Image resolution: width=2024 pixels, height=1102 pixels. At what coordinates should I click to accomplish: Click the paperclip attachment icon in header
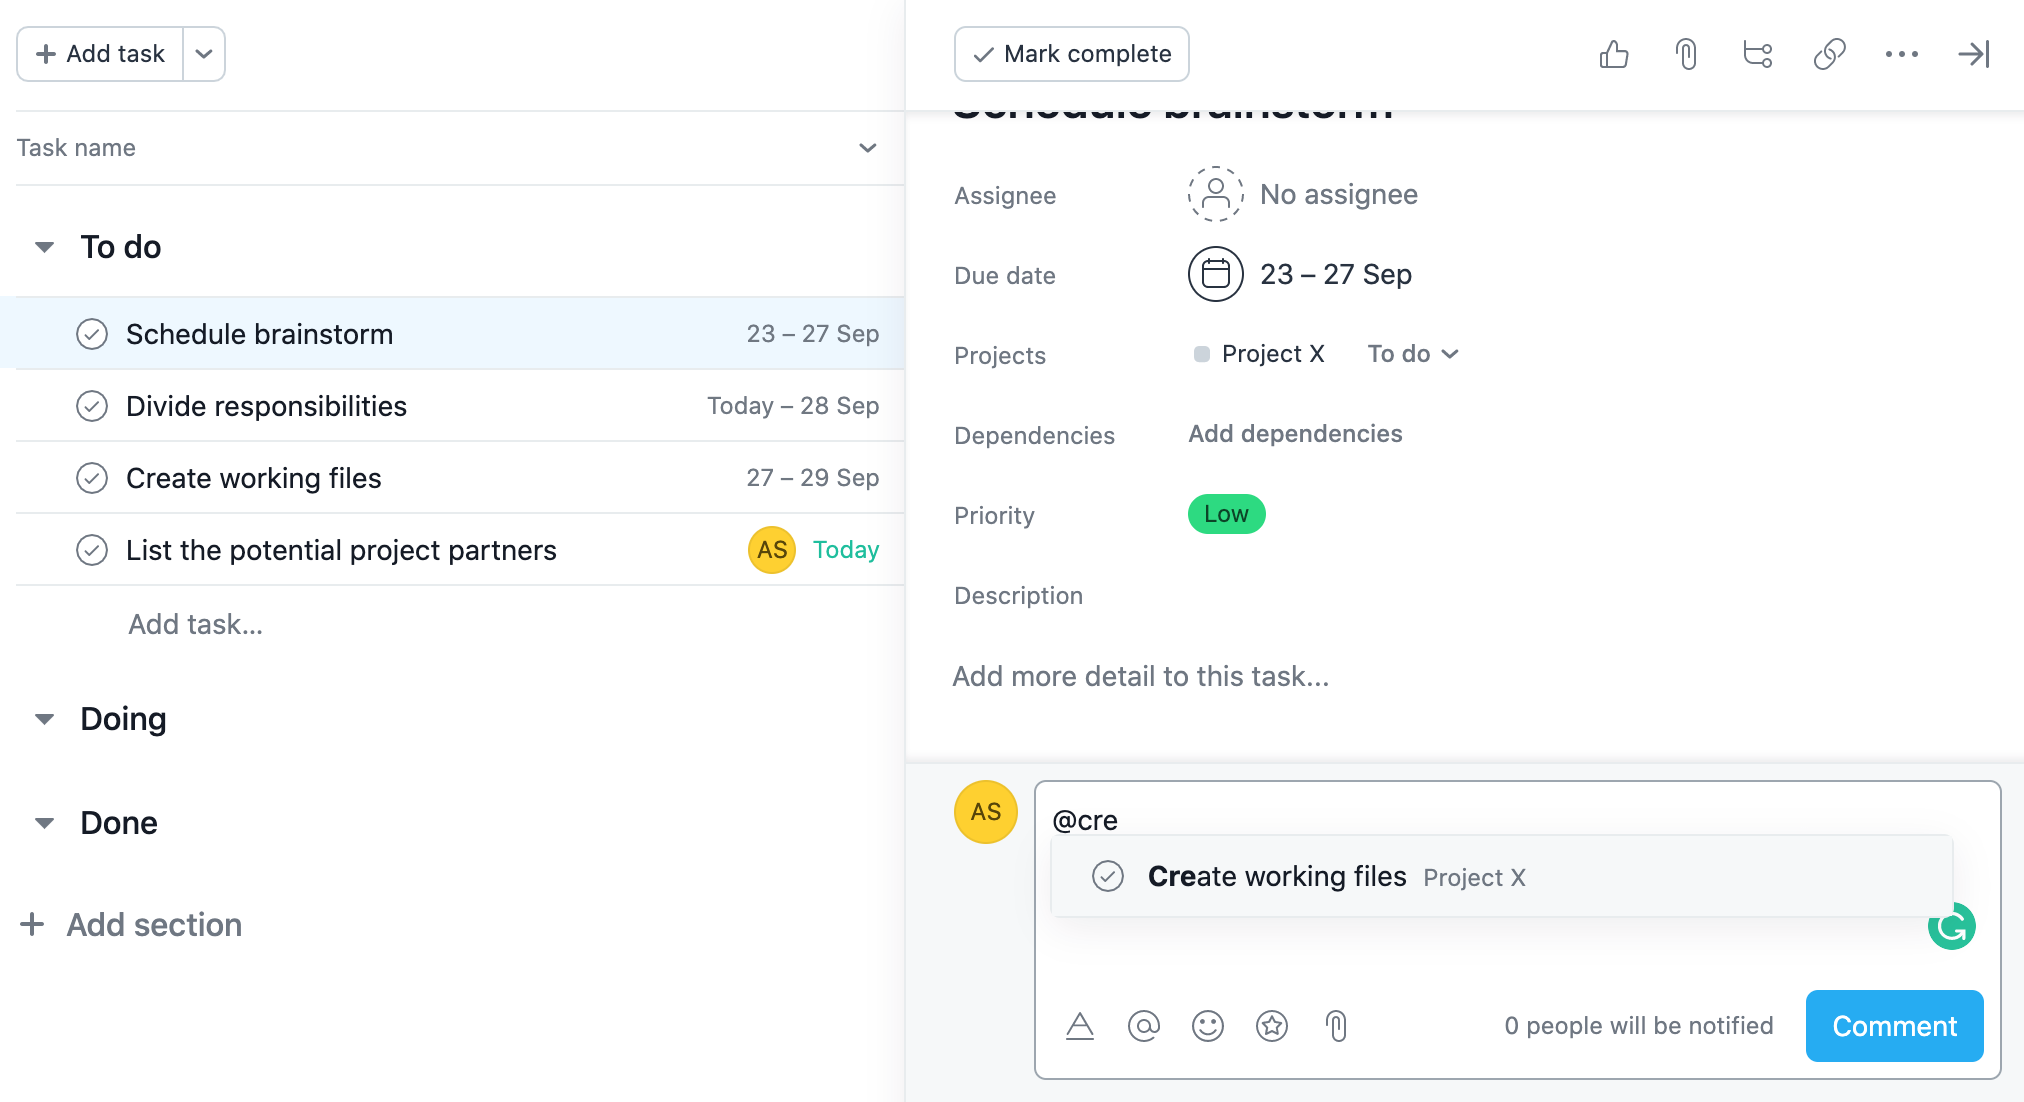click(1686, 54)
